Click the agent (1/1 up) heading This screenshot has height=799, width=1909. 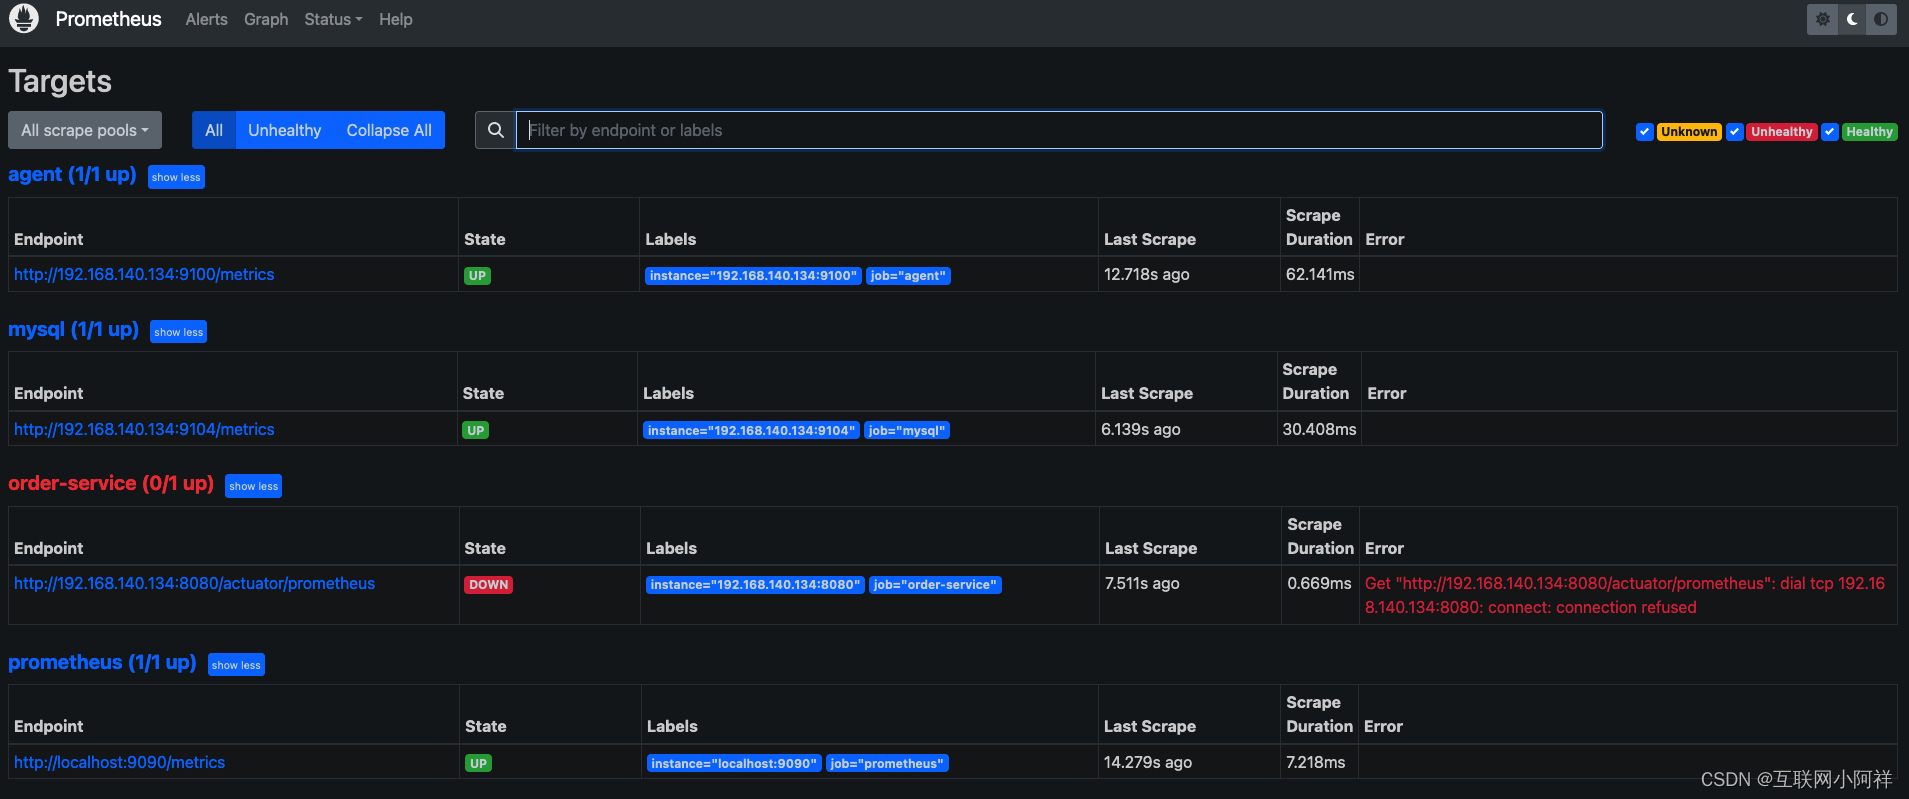point(72,174)
